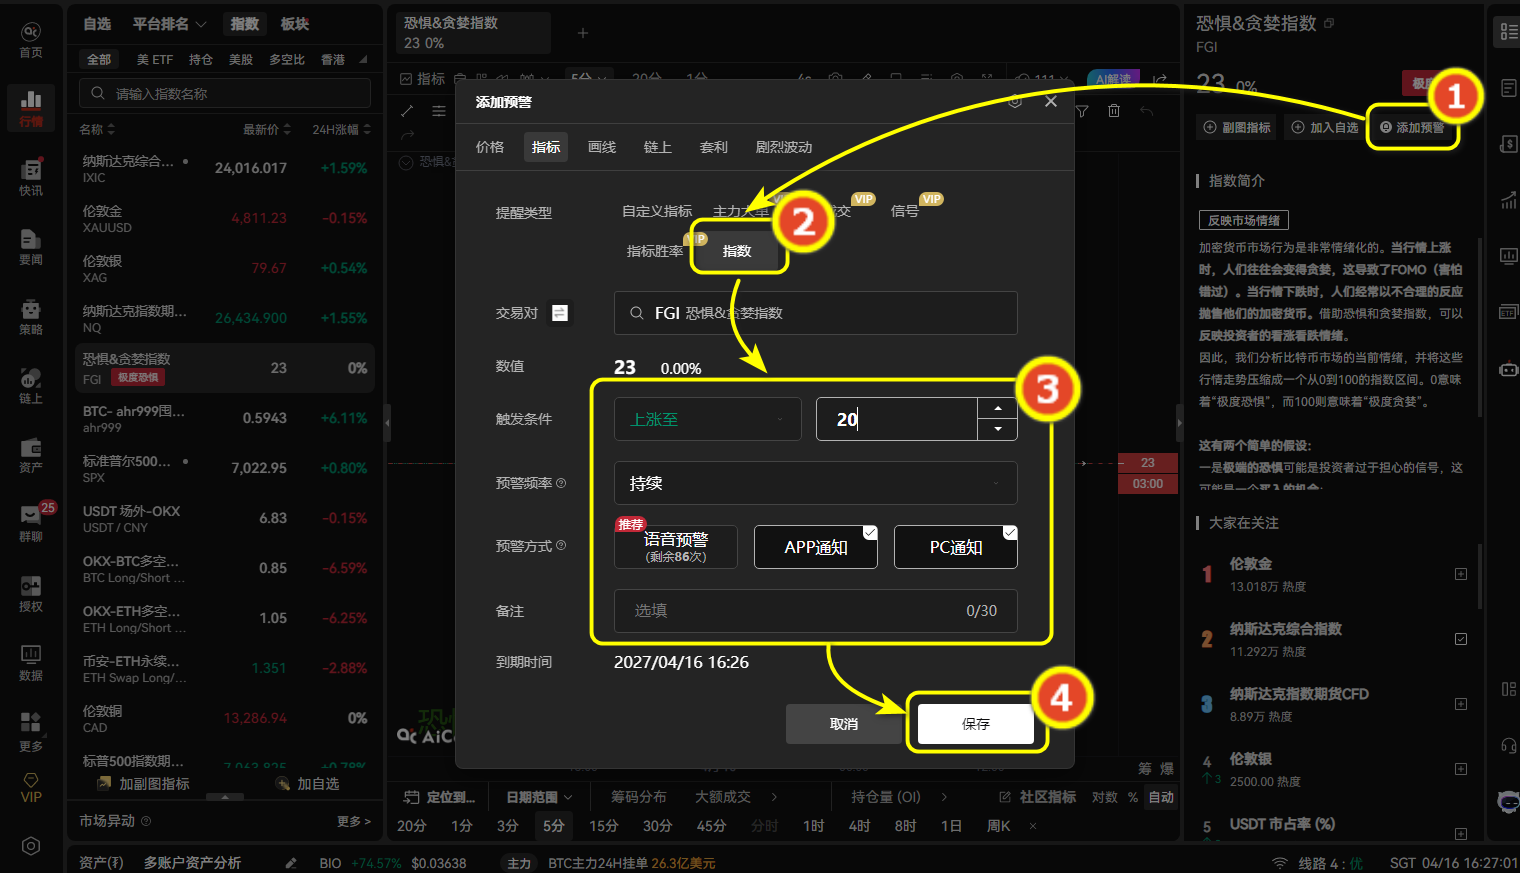This screenshot has width=1520, height=873.
Task: Expand the 平台排名 platform ranking dropdown
Action: (168, 23)
